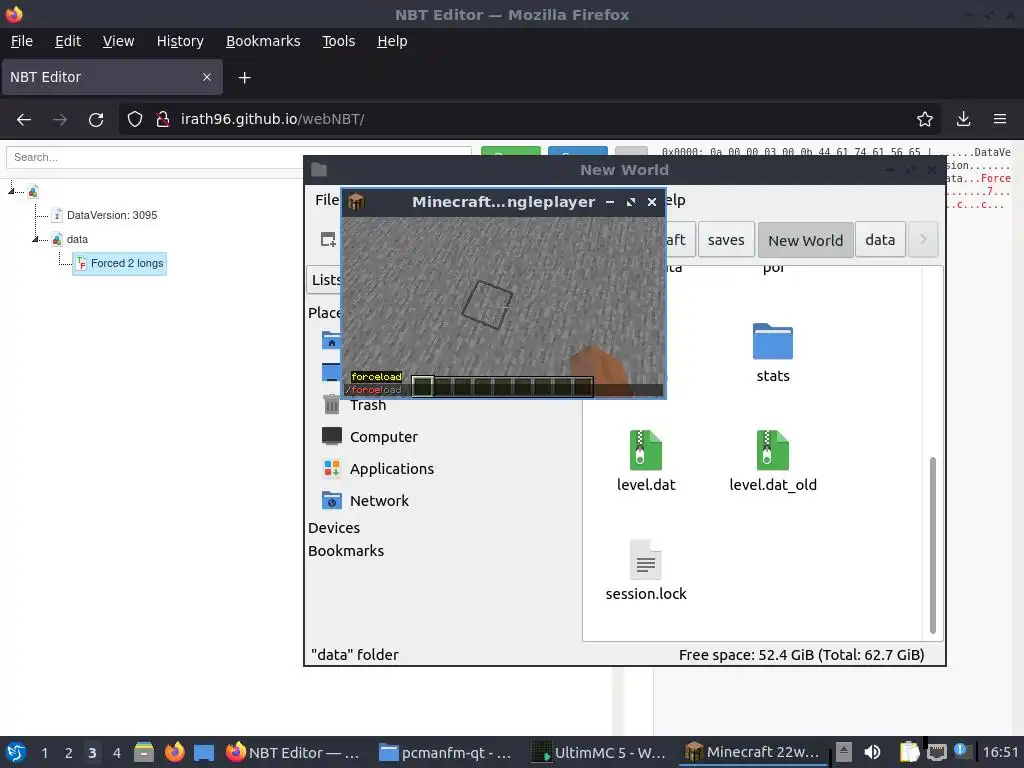Collapse the root compound tag in tree
Screen dimensions: 1024x768
pos(11,191)
